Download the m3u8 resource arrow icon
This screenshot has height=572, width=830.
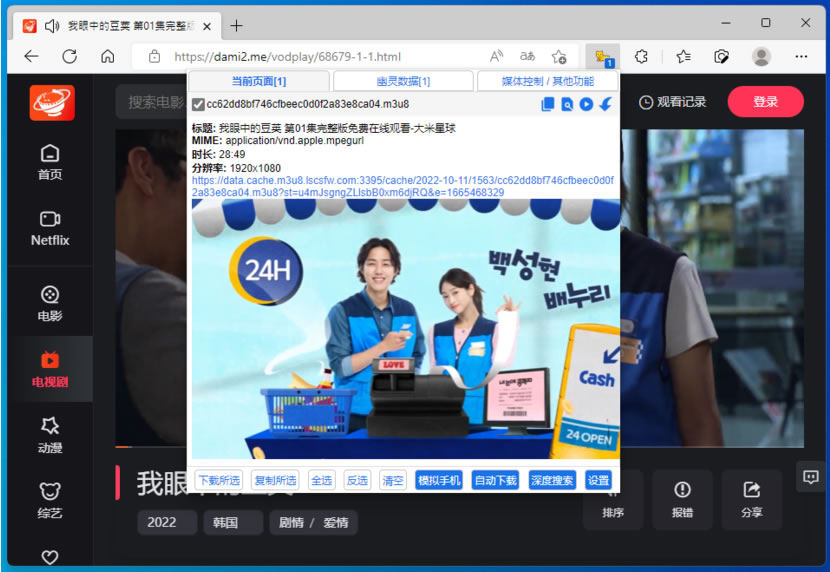(x=606, y=104)
